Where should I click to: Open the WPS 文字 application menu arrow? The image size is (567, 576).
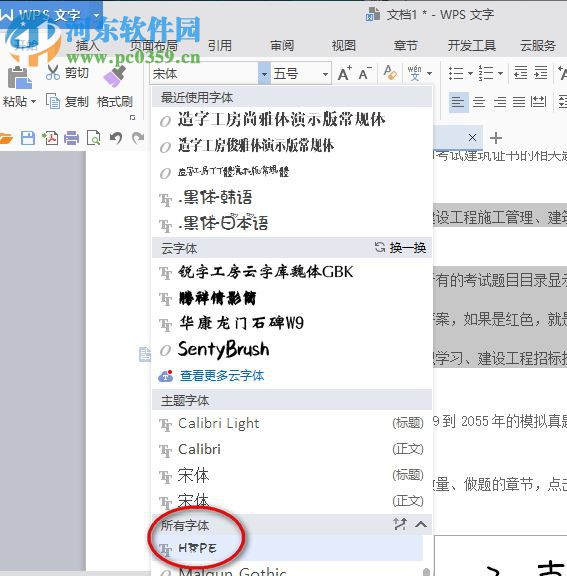[96, 15]
